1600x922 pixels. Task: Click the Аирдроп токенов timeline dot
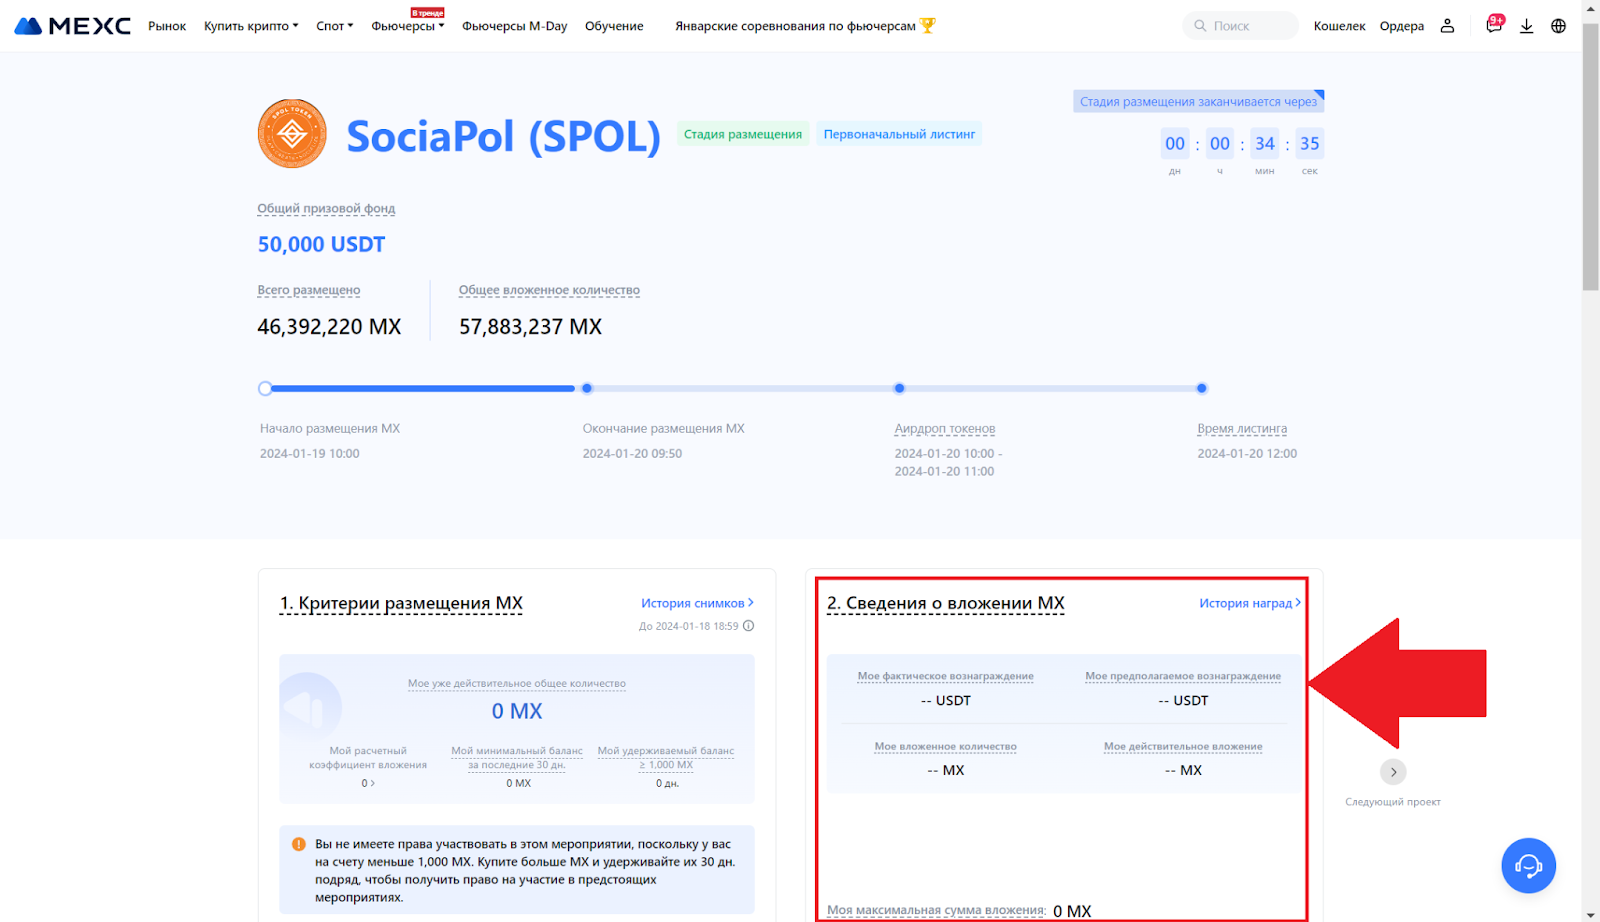tap(899, 388)
